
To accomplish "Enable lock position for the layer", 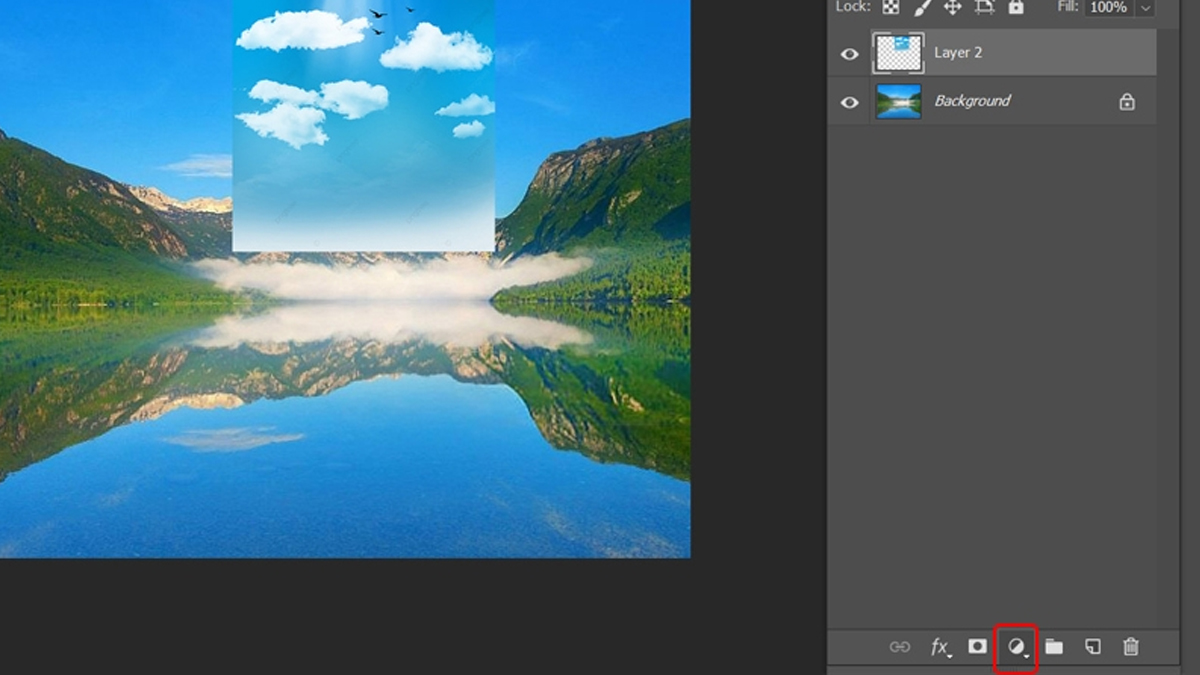I will tap(953, 8).
